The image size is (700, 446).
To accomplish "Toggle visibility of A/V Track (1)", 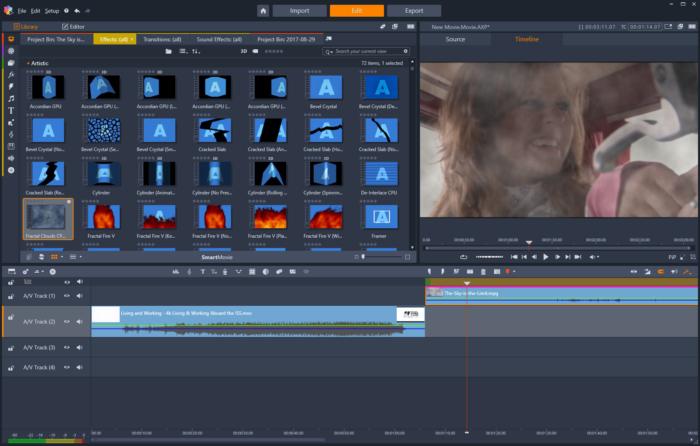I will coord(68,296).
